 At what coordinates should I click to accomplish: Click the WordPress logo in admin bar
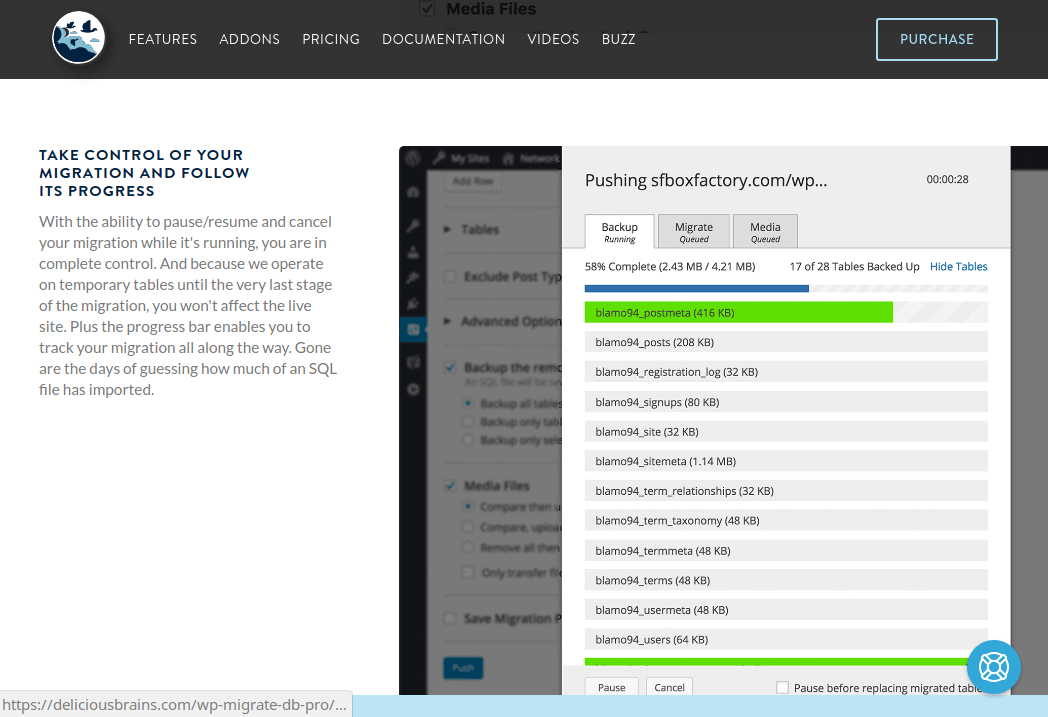point(413,158)
